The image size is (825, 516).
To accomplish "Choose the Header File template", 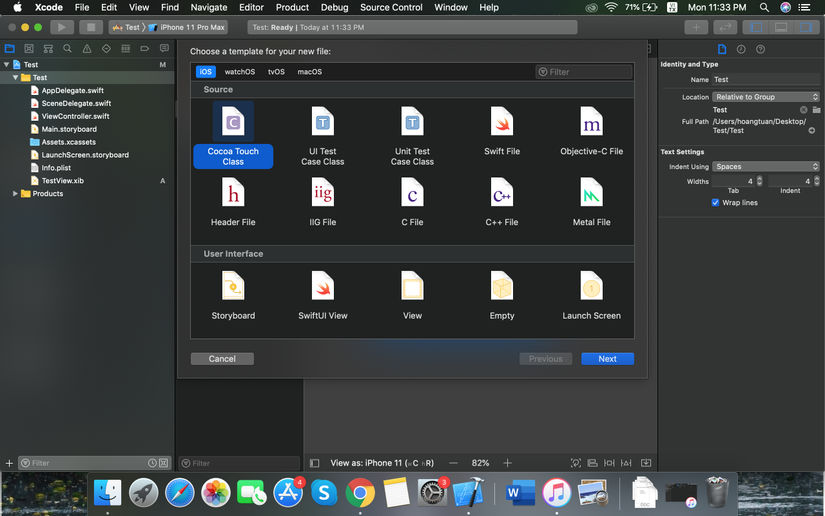I will coord(233,193).
